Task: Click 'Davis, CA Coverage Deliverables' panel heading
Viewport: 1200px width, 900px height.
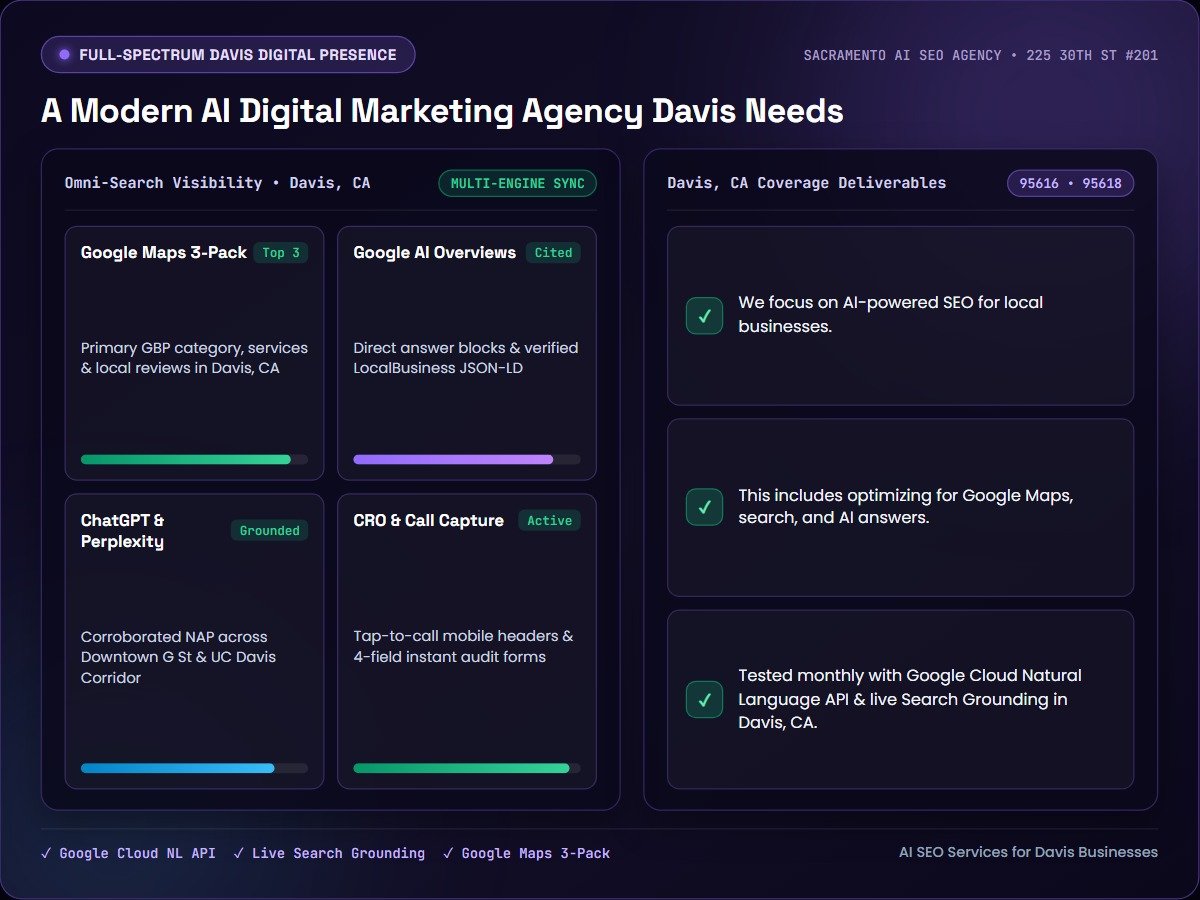Action: (x=806, y=183)
